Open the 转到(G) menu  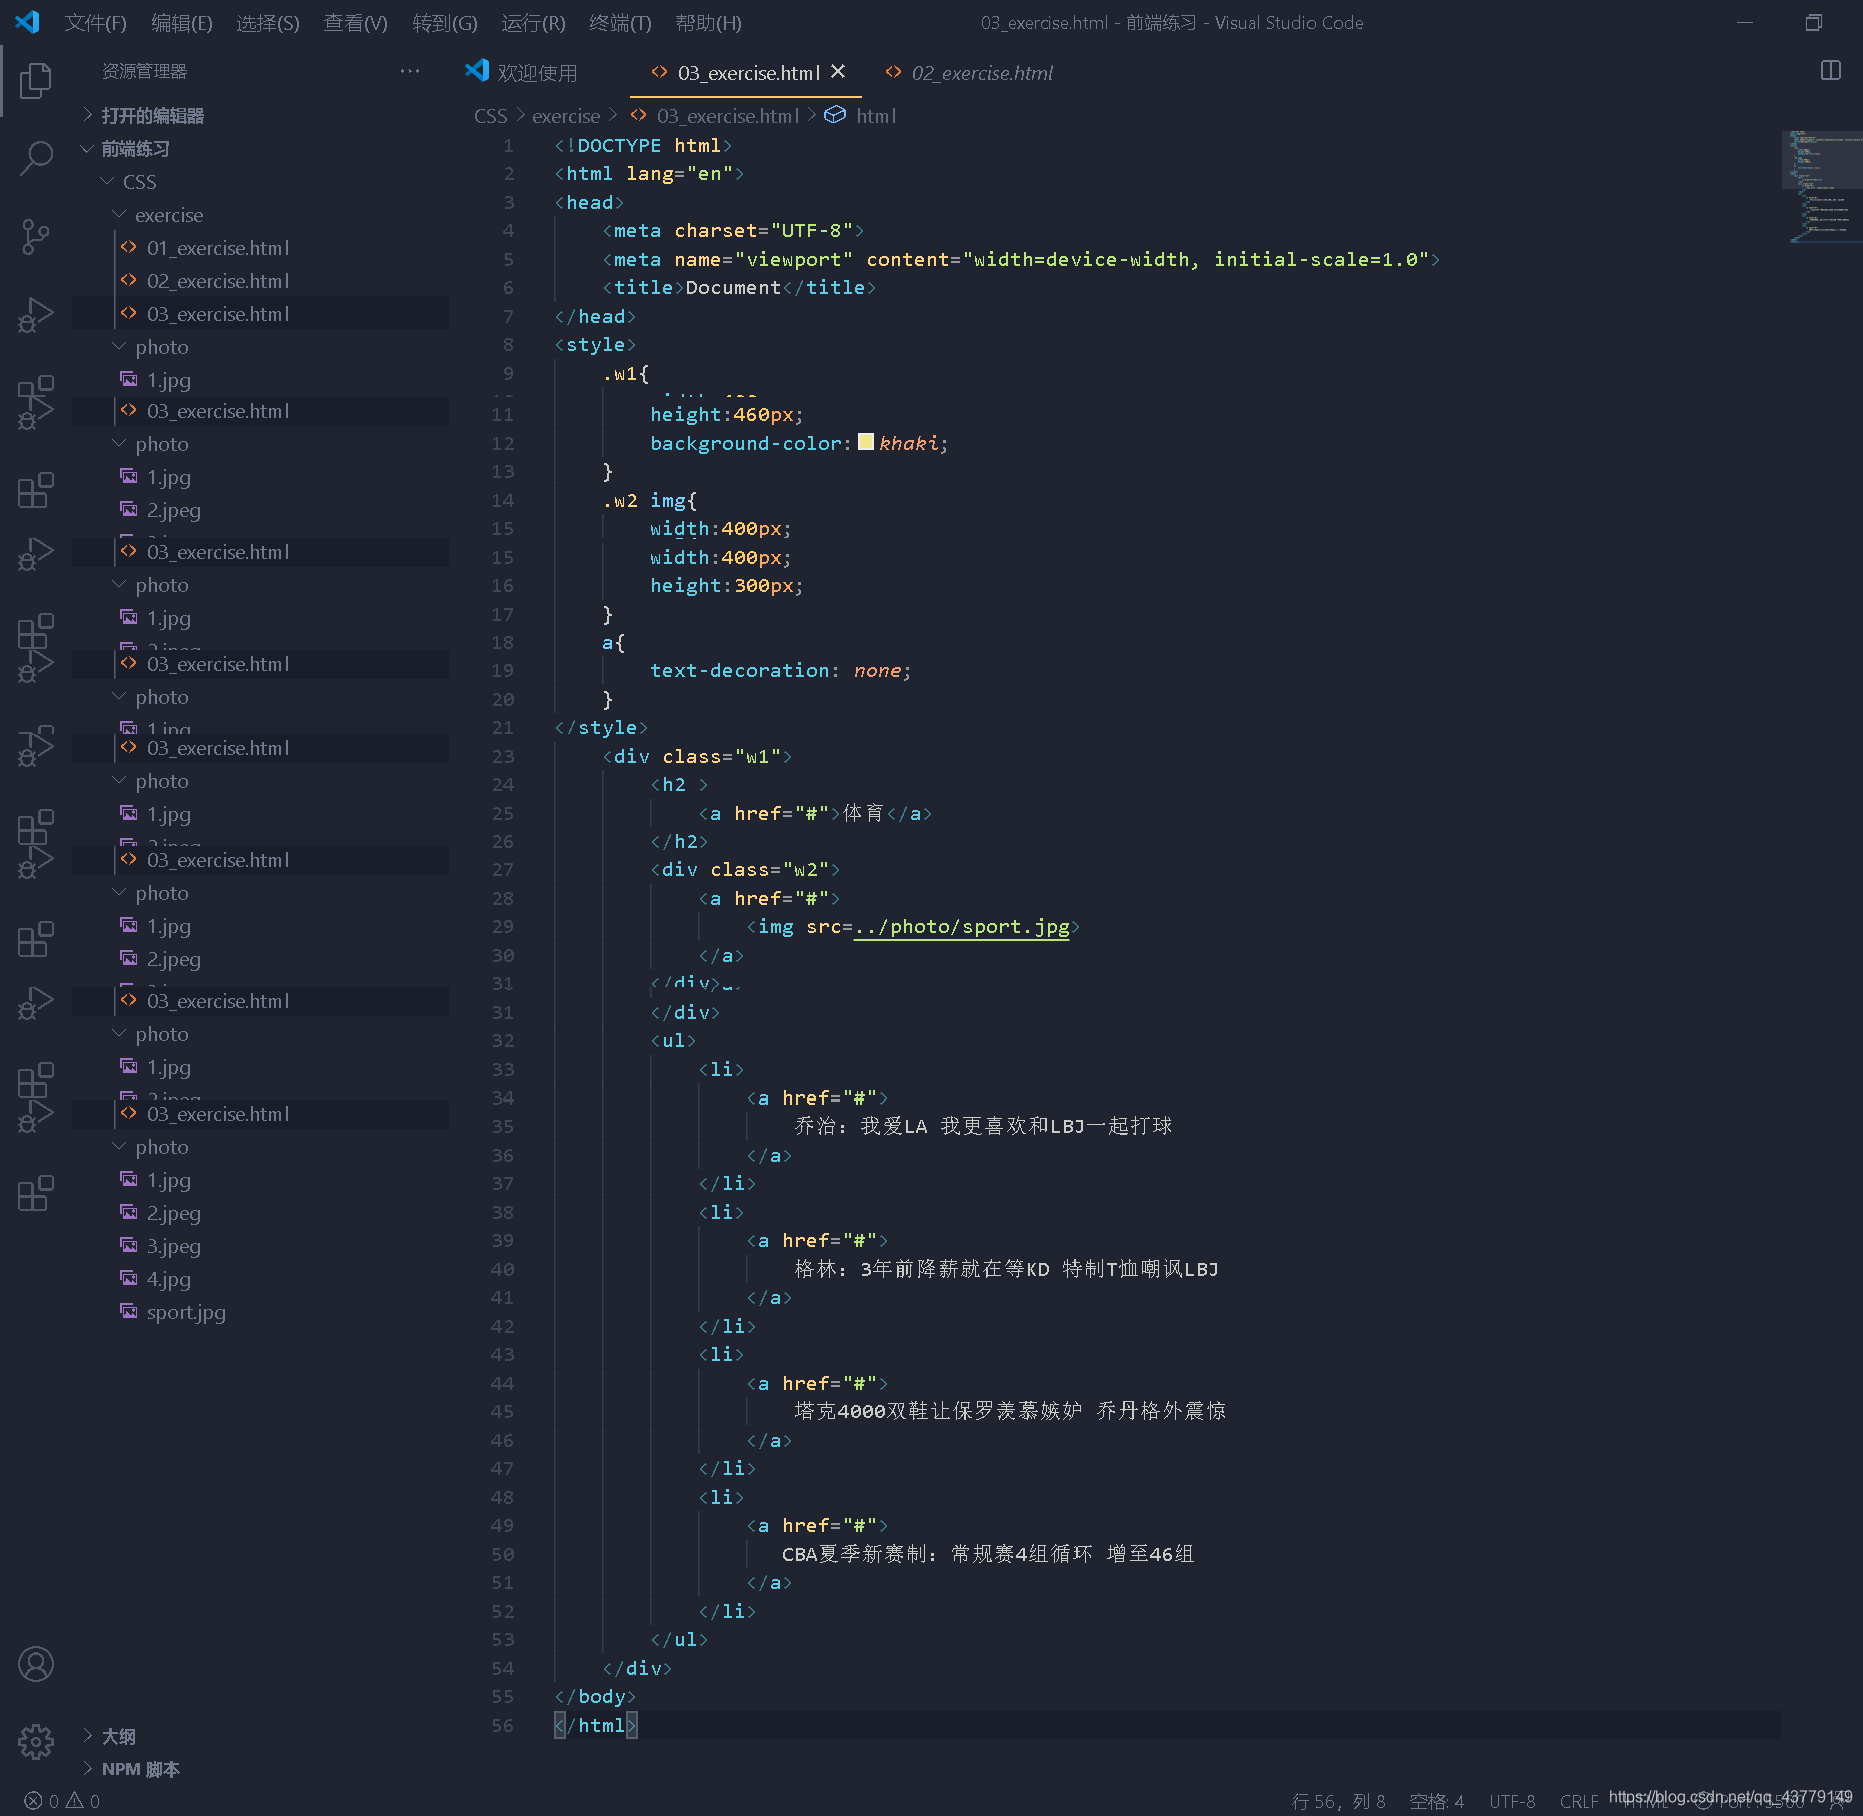point(445,22)
